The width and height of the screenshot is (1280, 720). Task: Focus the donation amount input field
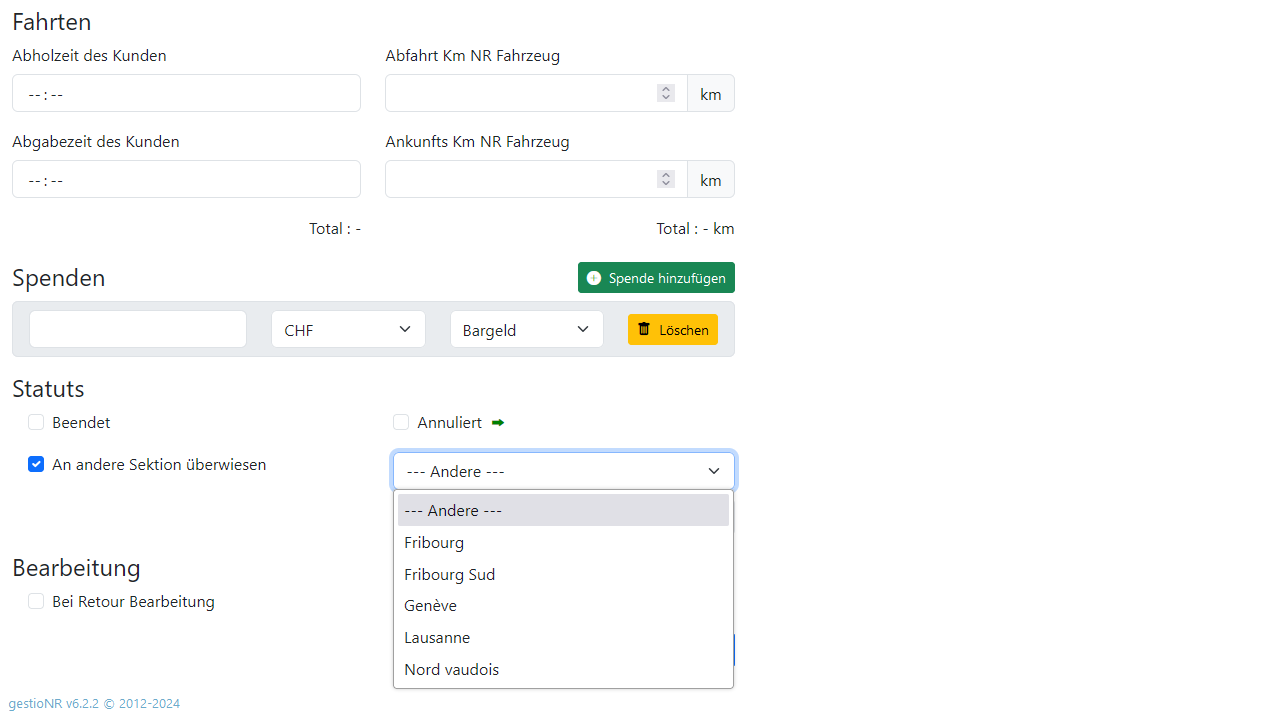(x=138, y=329)
